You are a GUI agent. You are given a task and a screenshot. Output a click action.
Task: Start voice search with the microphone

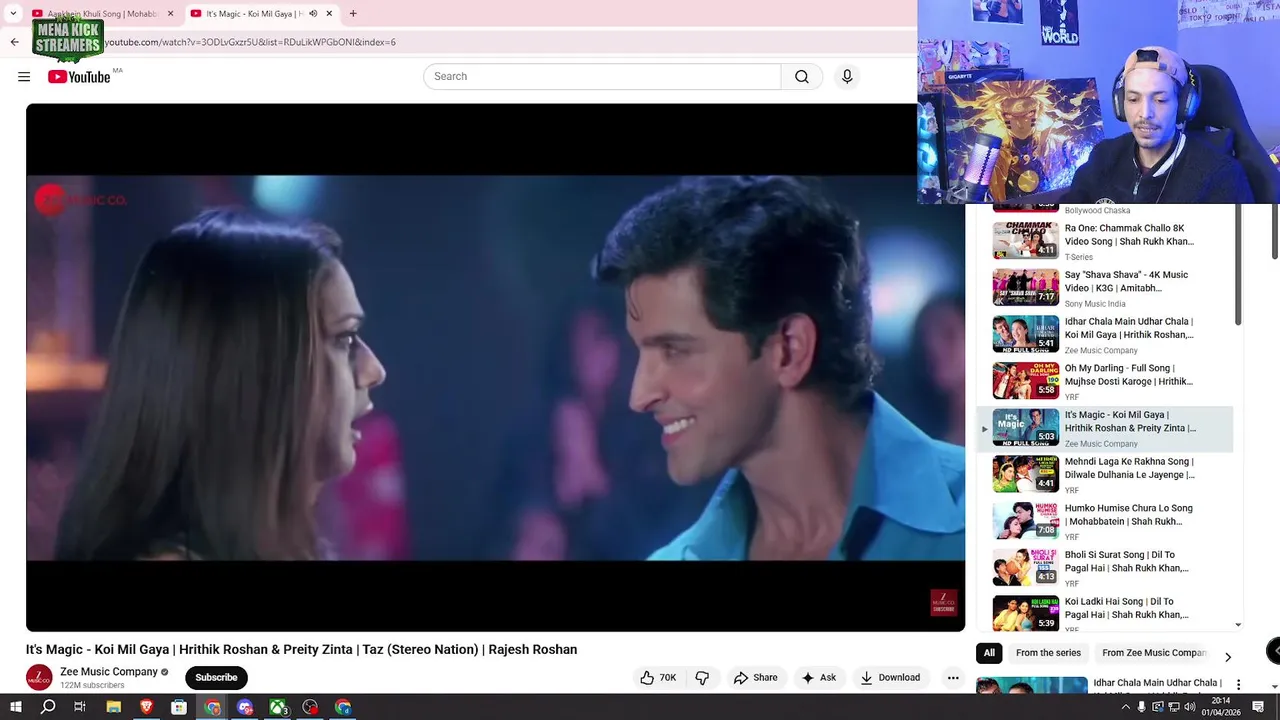[x=847, y=77]
